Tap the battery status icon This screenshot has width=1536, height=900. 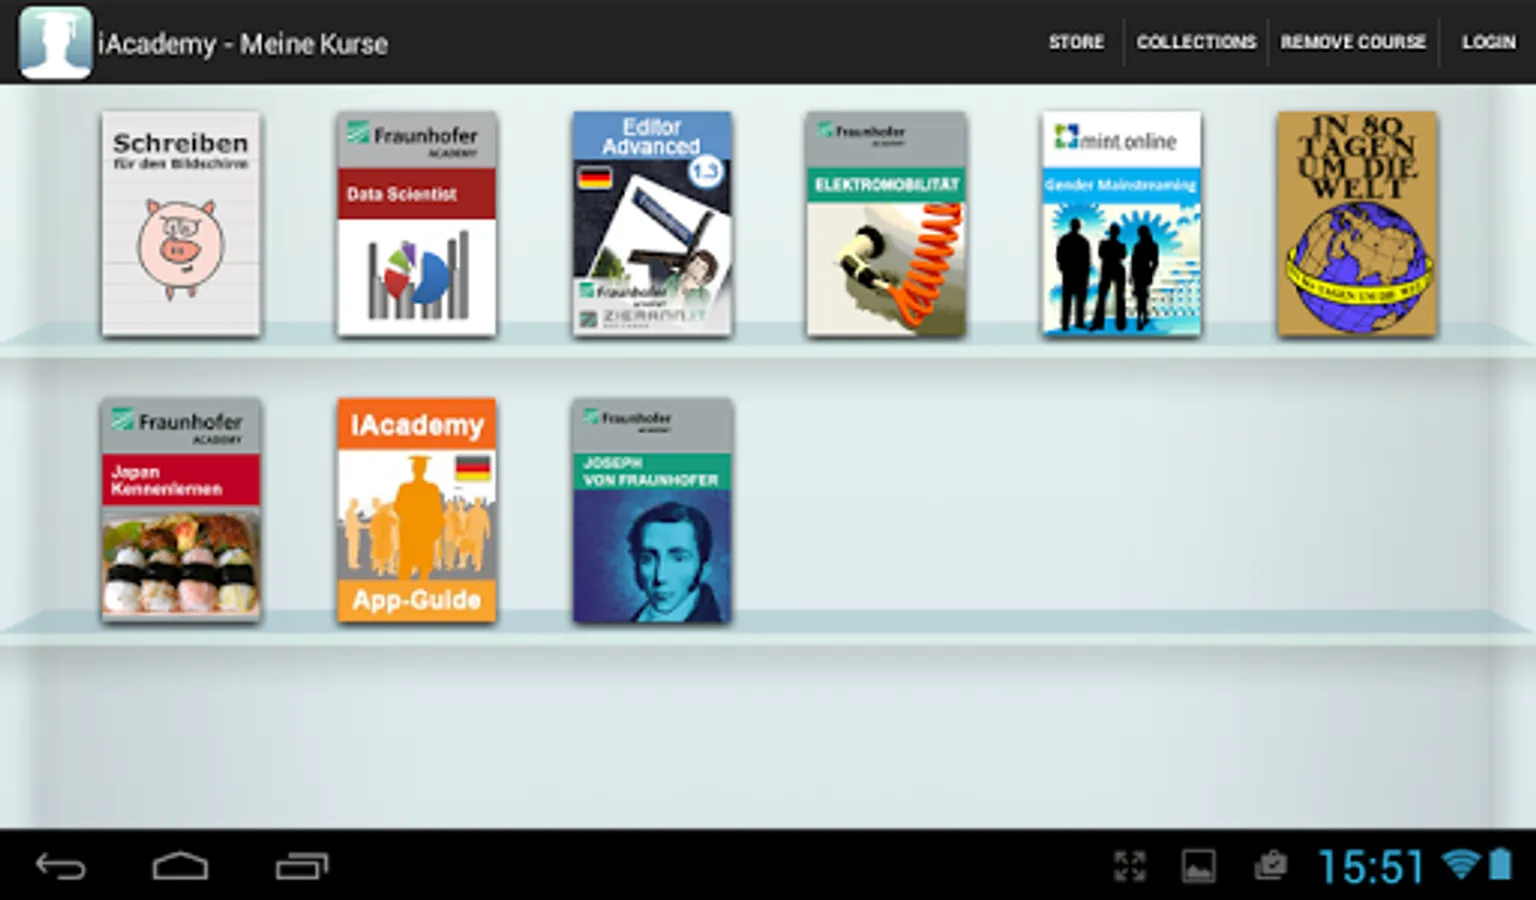[x=1501, y=864]
